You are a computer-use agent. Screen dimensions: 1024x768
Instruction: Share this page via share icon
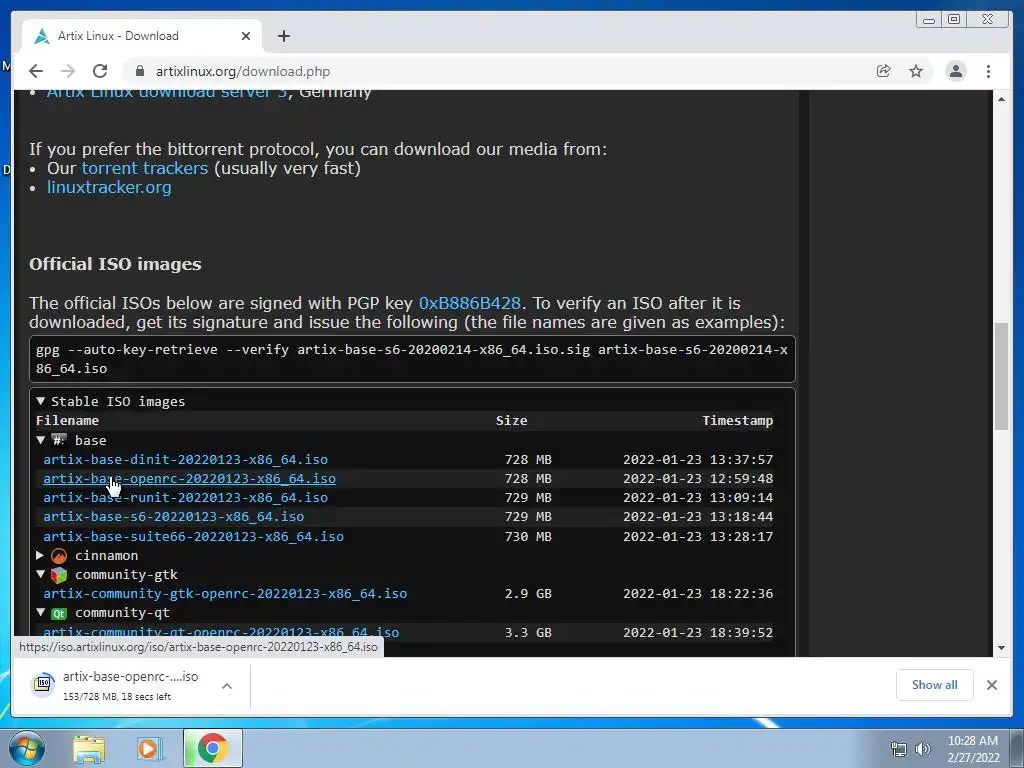point(884,71)
